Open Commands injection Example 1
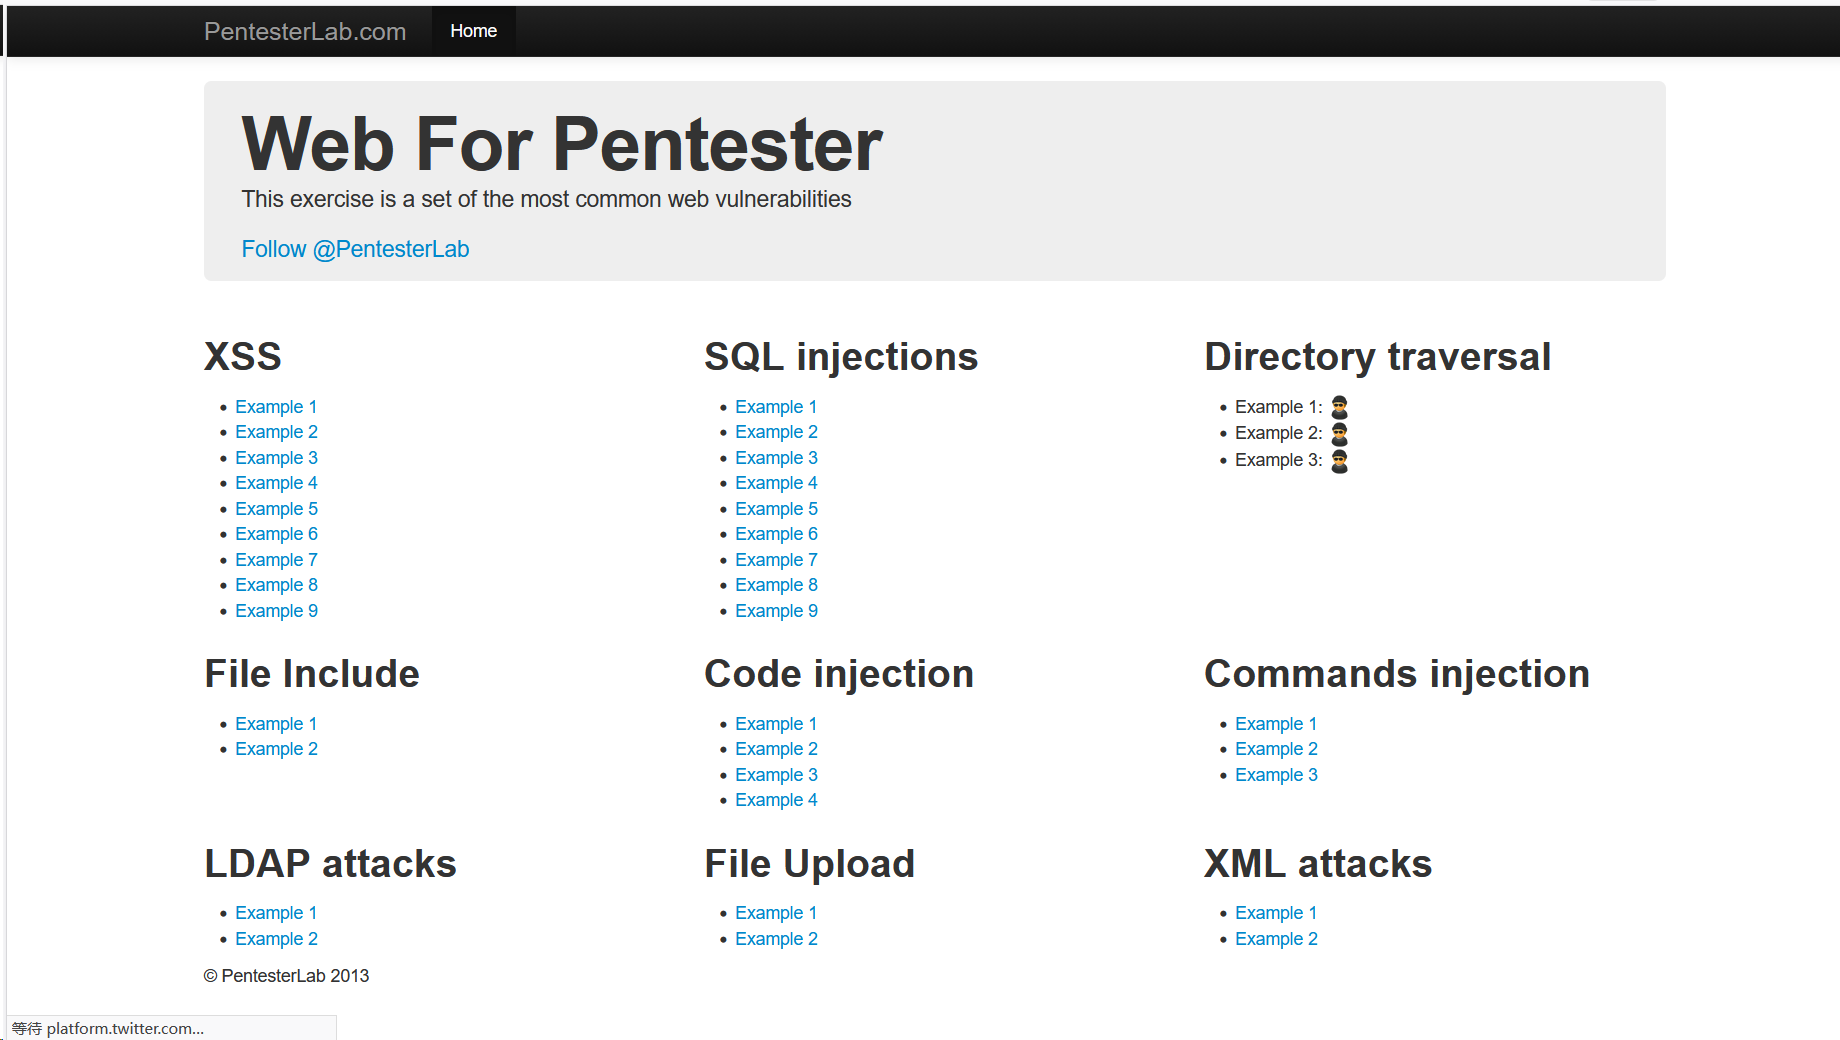Image resolution: width=1840 pixels, height=1040 pixels. click(x=1276, y=724)
